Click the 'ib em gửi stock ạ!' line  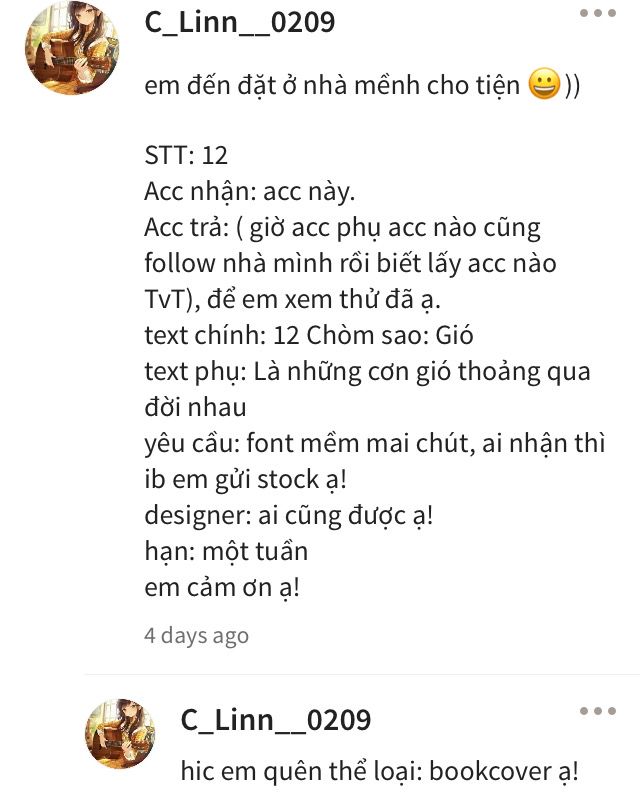tap(245, 480)
